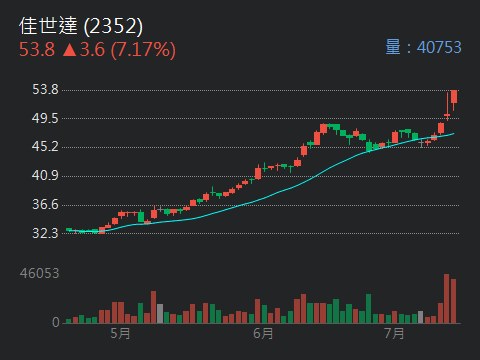
Task: Click the gray volume bar near 7月
Action: click(421, 317)
